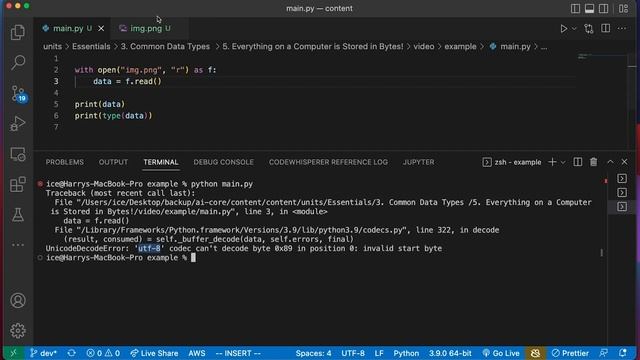The image size is (640, 360).
Task: Open the Run and Debug view
Action: (x=18, y=123)
